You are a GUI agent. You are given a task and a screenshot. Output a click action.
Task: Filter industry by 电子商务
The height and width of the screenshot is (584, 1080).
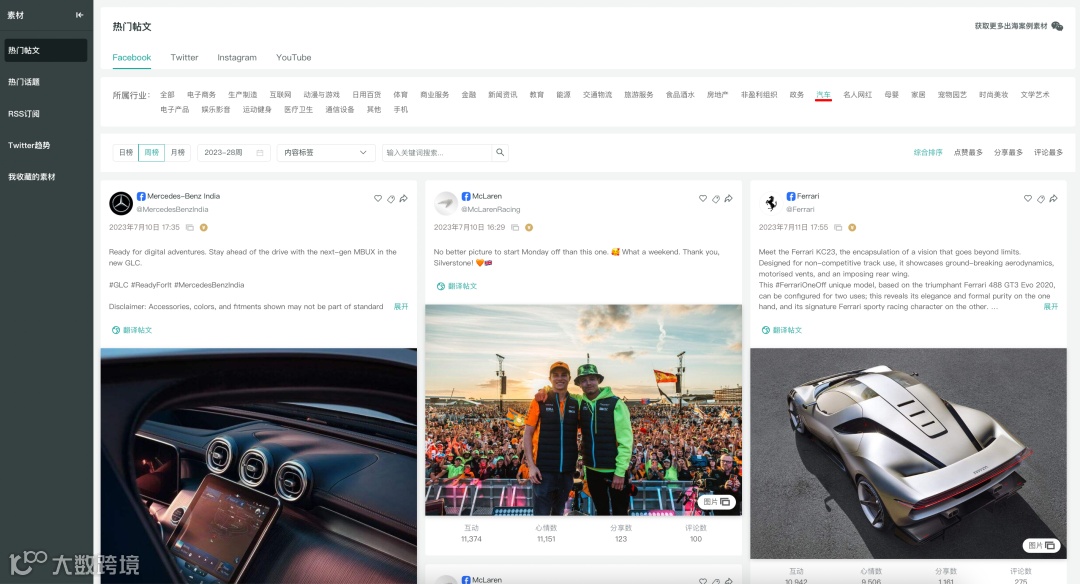pos(201,95)
